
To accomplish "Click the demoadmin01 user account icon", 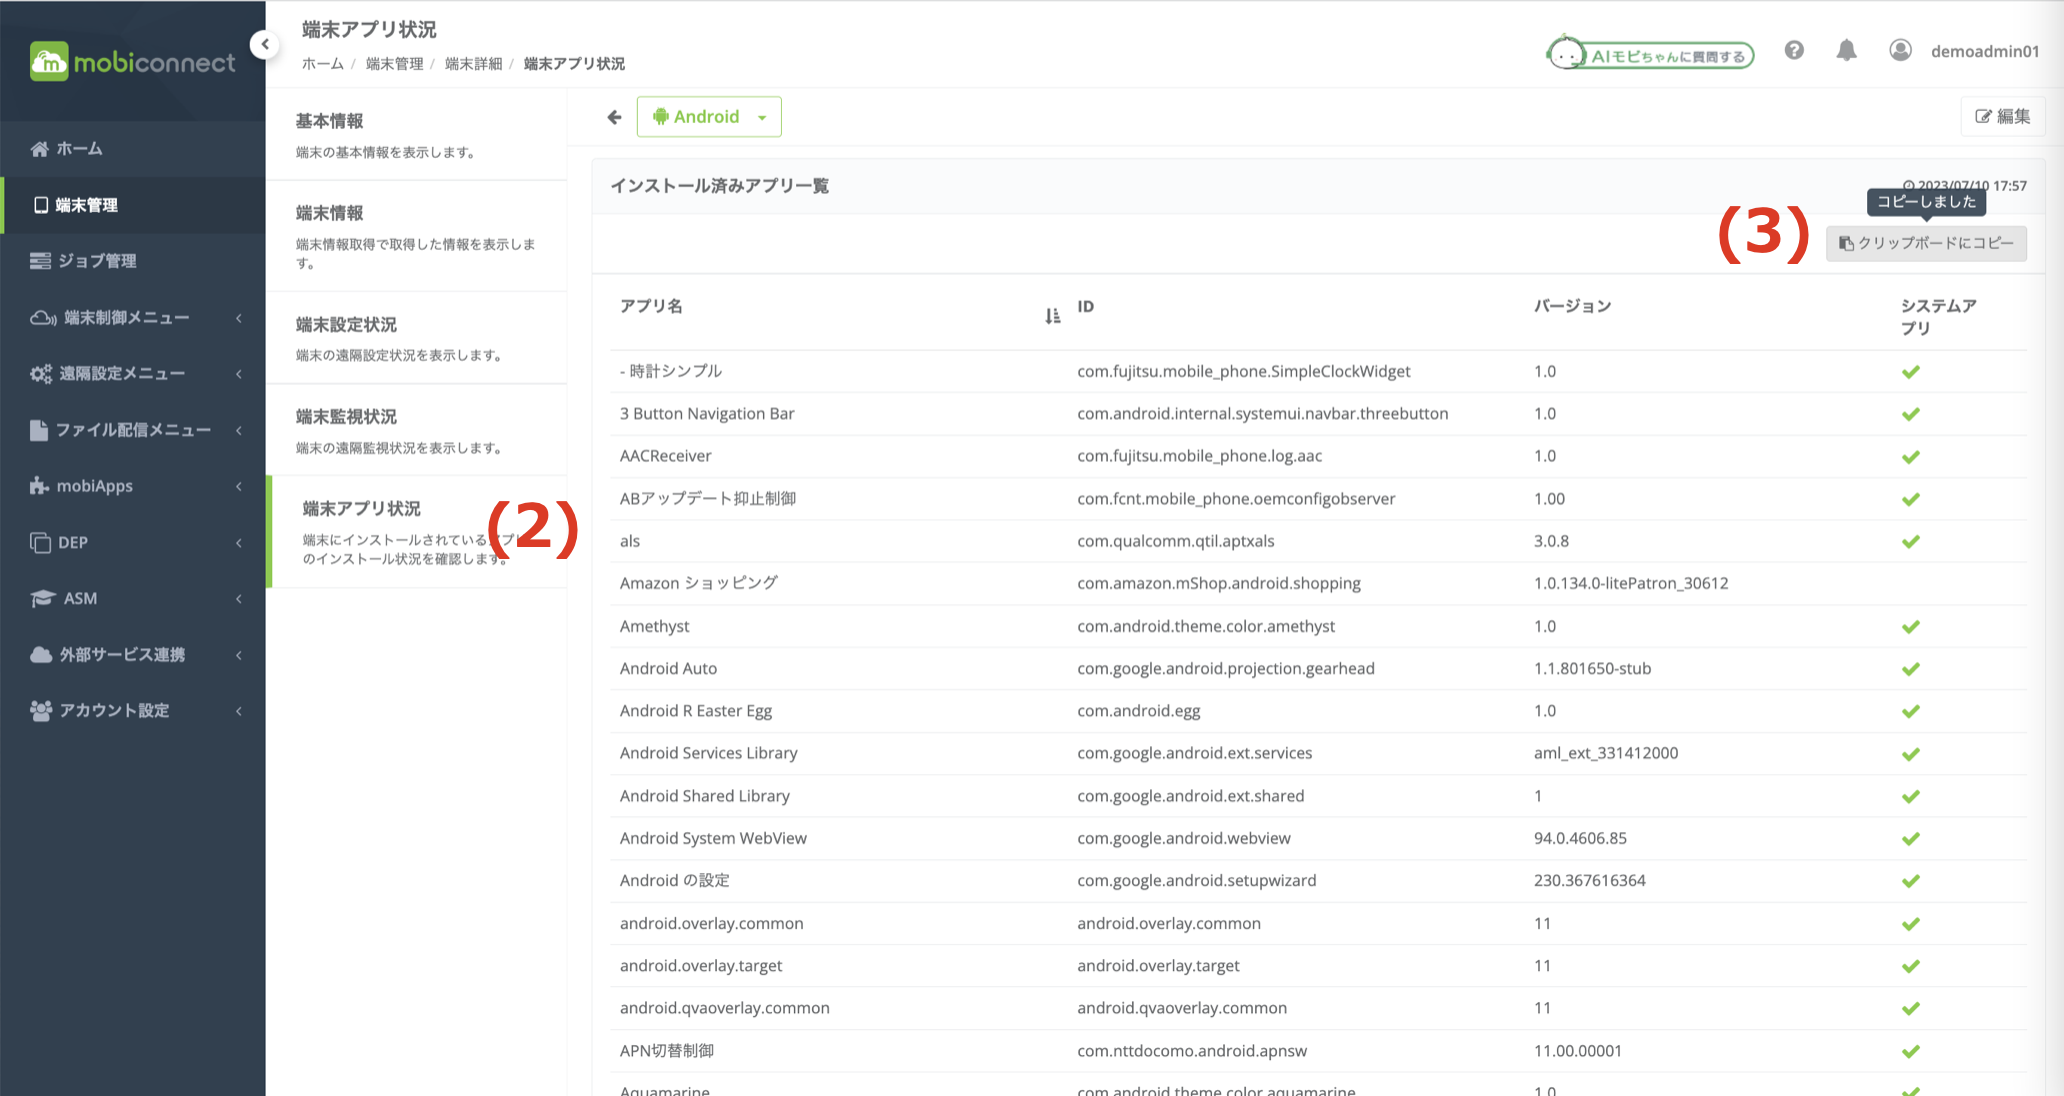I will pyautogui.click(x=1900, y=51).
